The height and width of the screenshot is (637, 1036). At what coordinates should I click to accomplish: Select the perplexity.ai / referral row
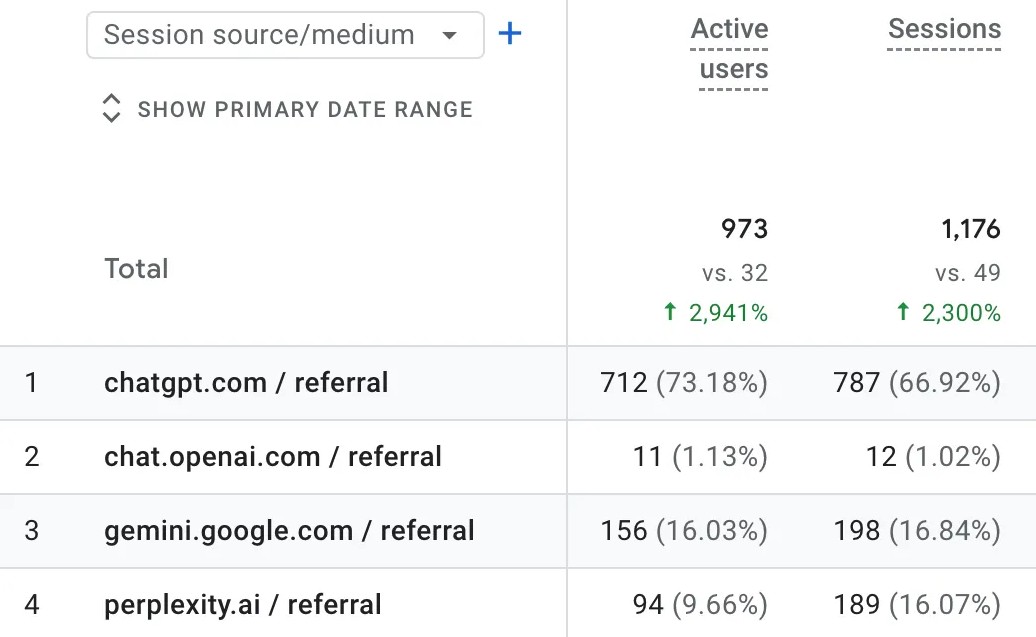[x=243, y=604]
